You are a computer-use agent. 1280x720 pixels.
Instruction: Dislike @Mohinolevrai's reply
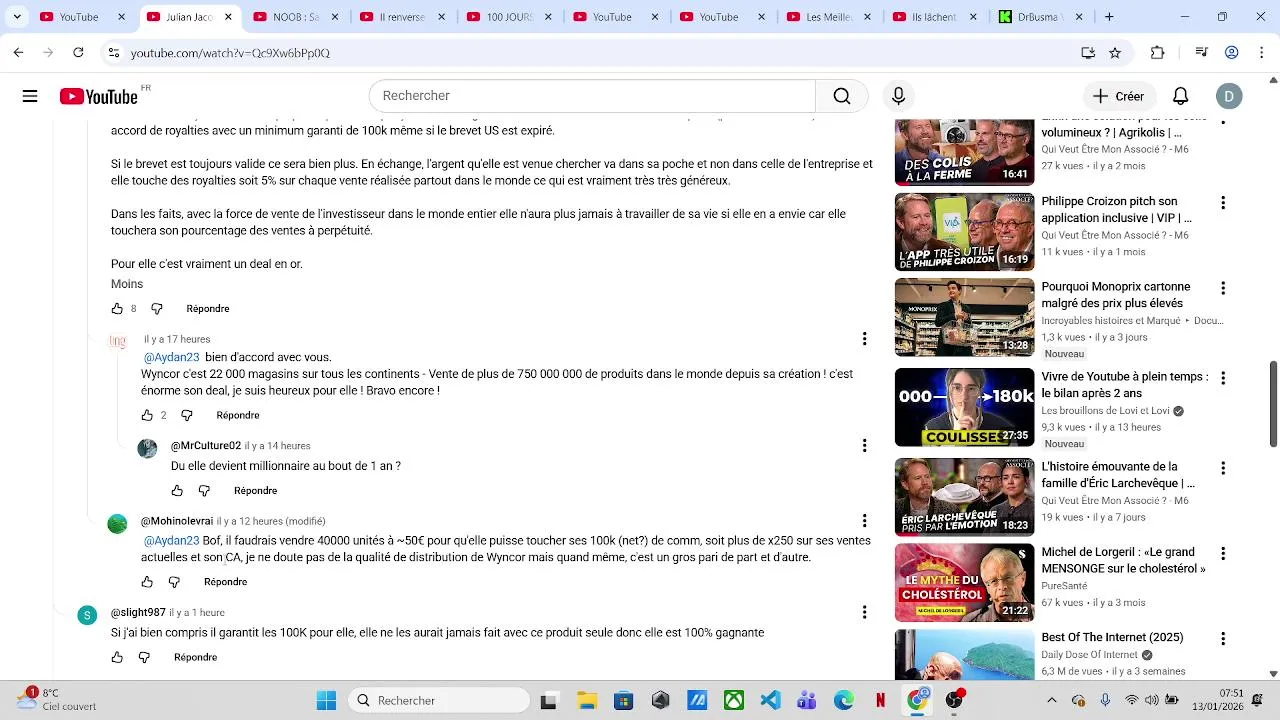[x=174, y=582]
